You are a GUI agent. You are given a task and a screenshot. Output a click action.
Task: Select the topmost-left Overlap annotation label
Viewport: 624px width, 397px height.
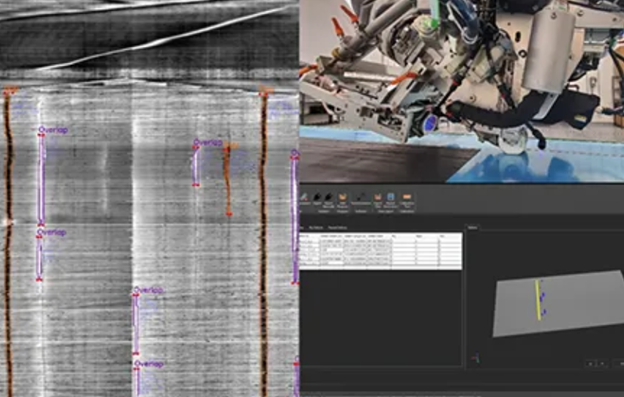(x=53, y=130)
